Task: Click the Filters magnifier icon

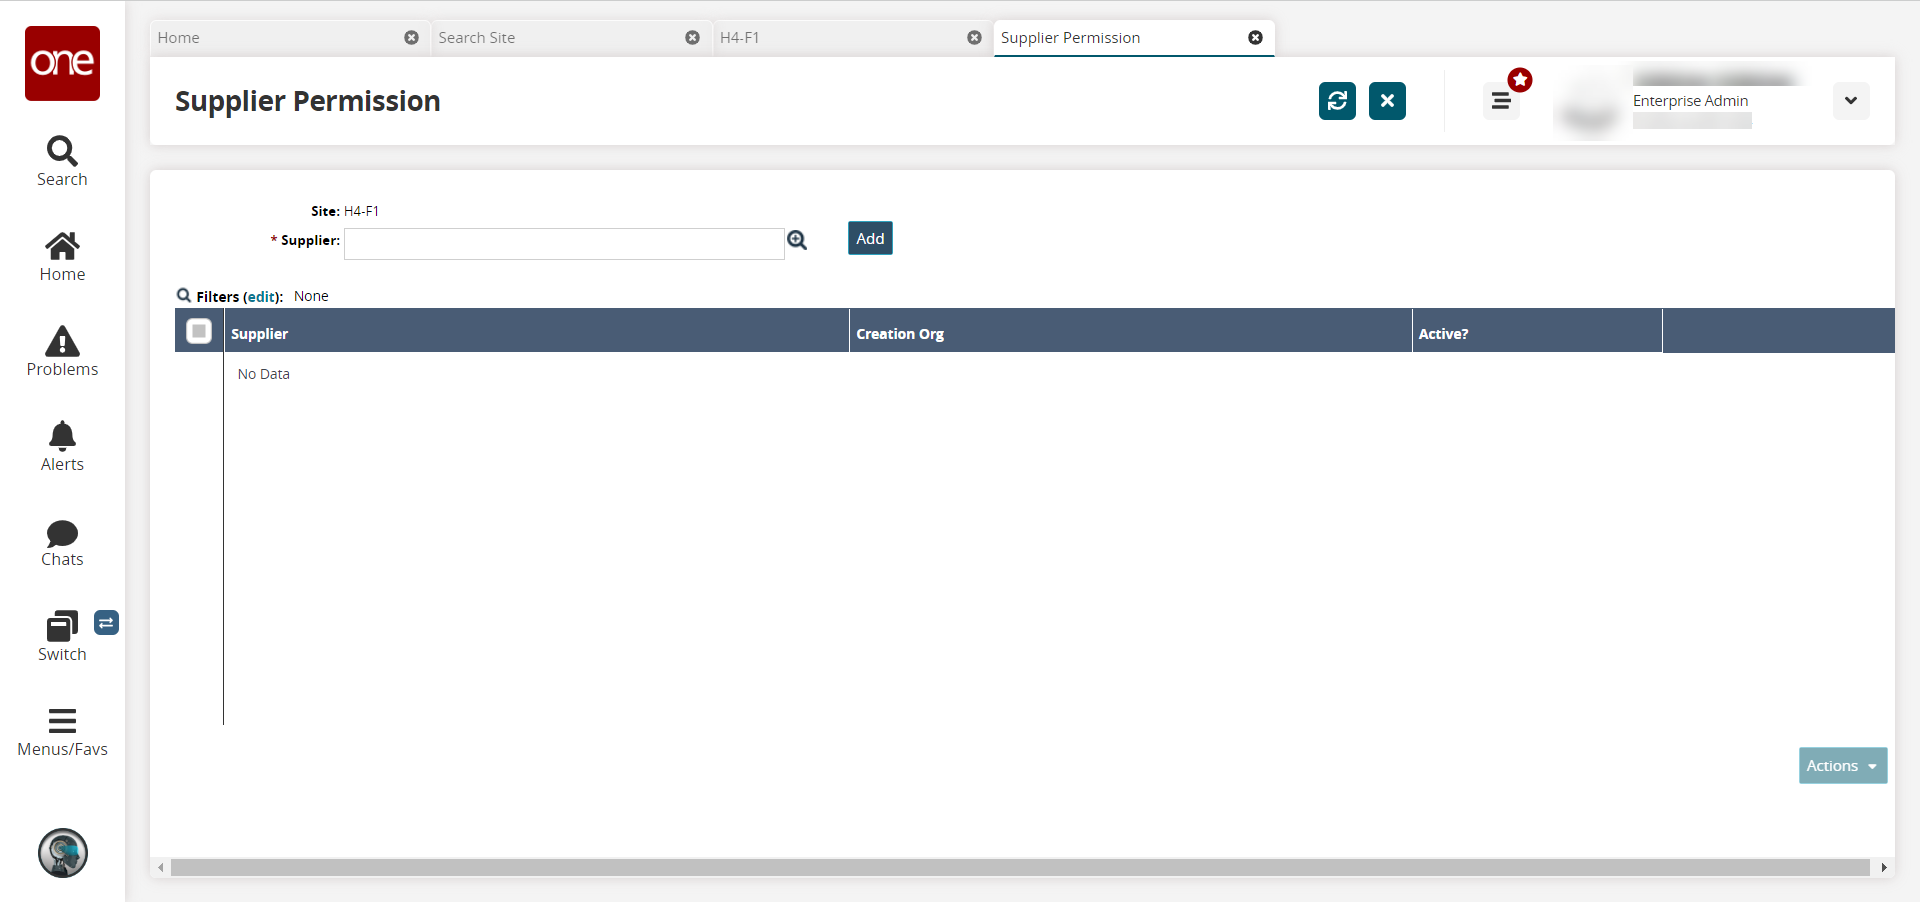Action: pyautogui.click(x=184, y=295)
